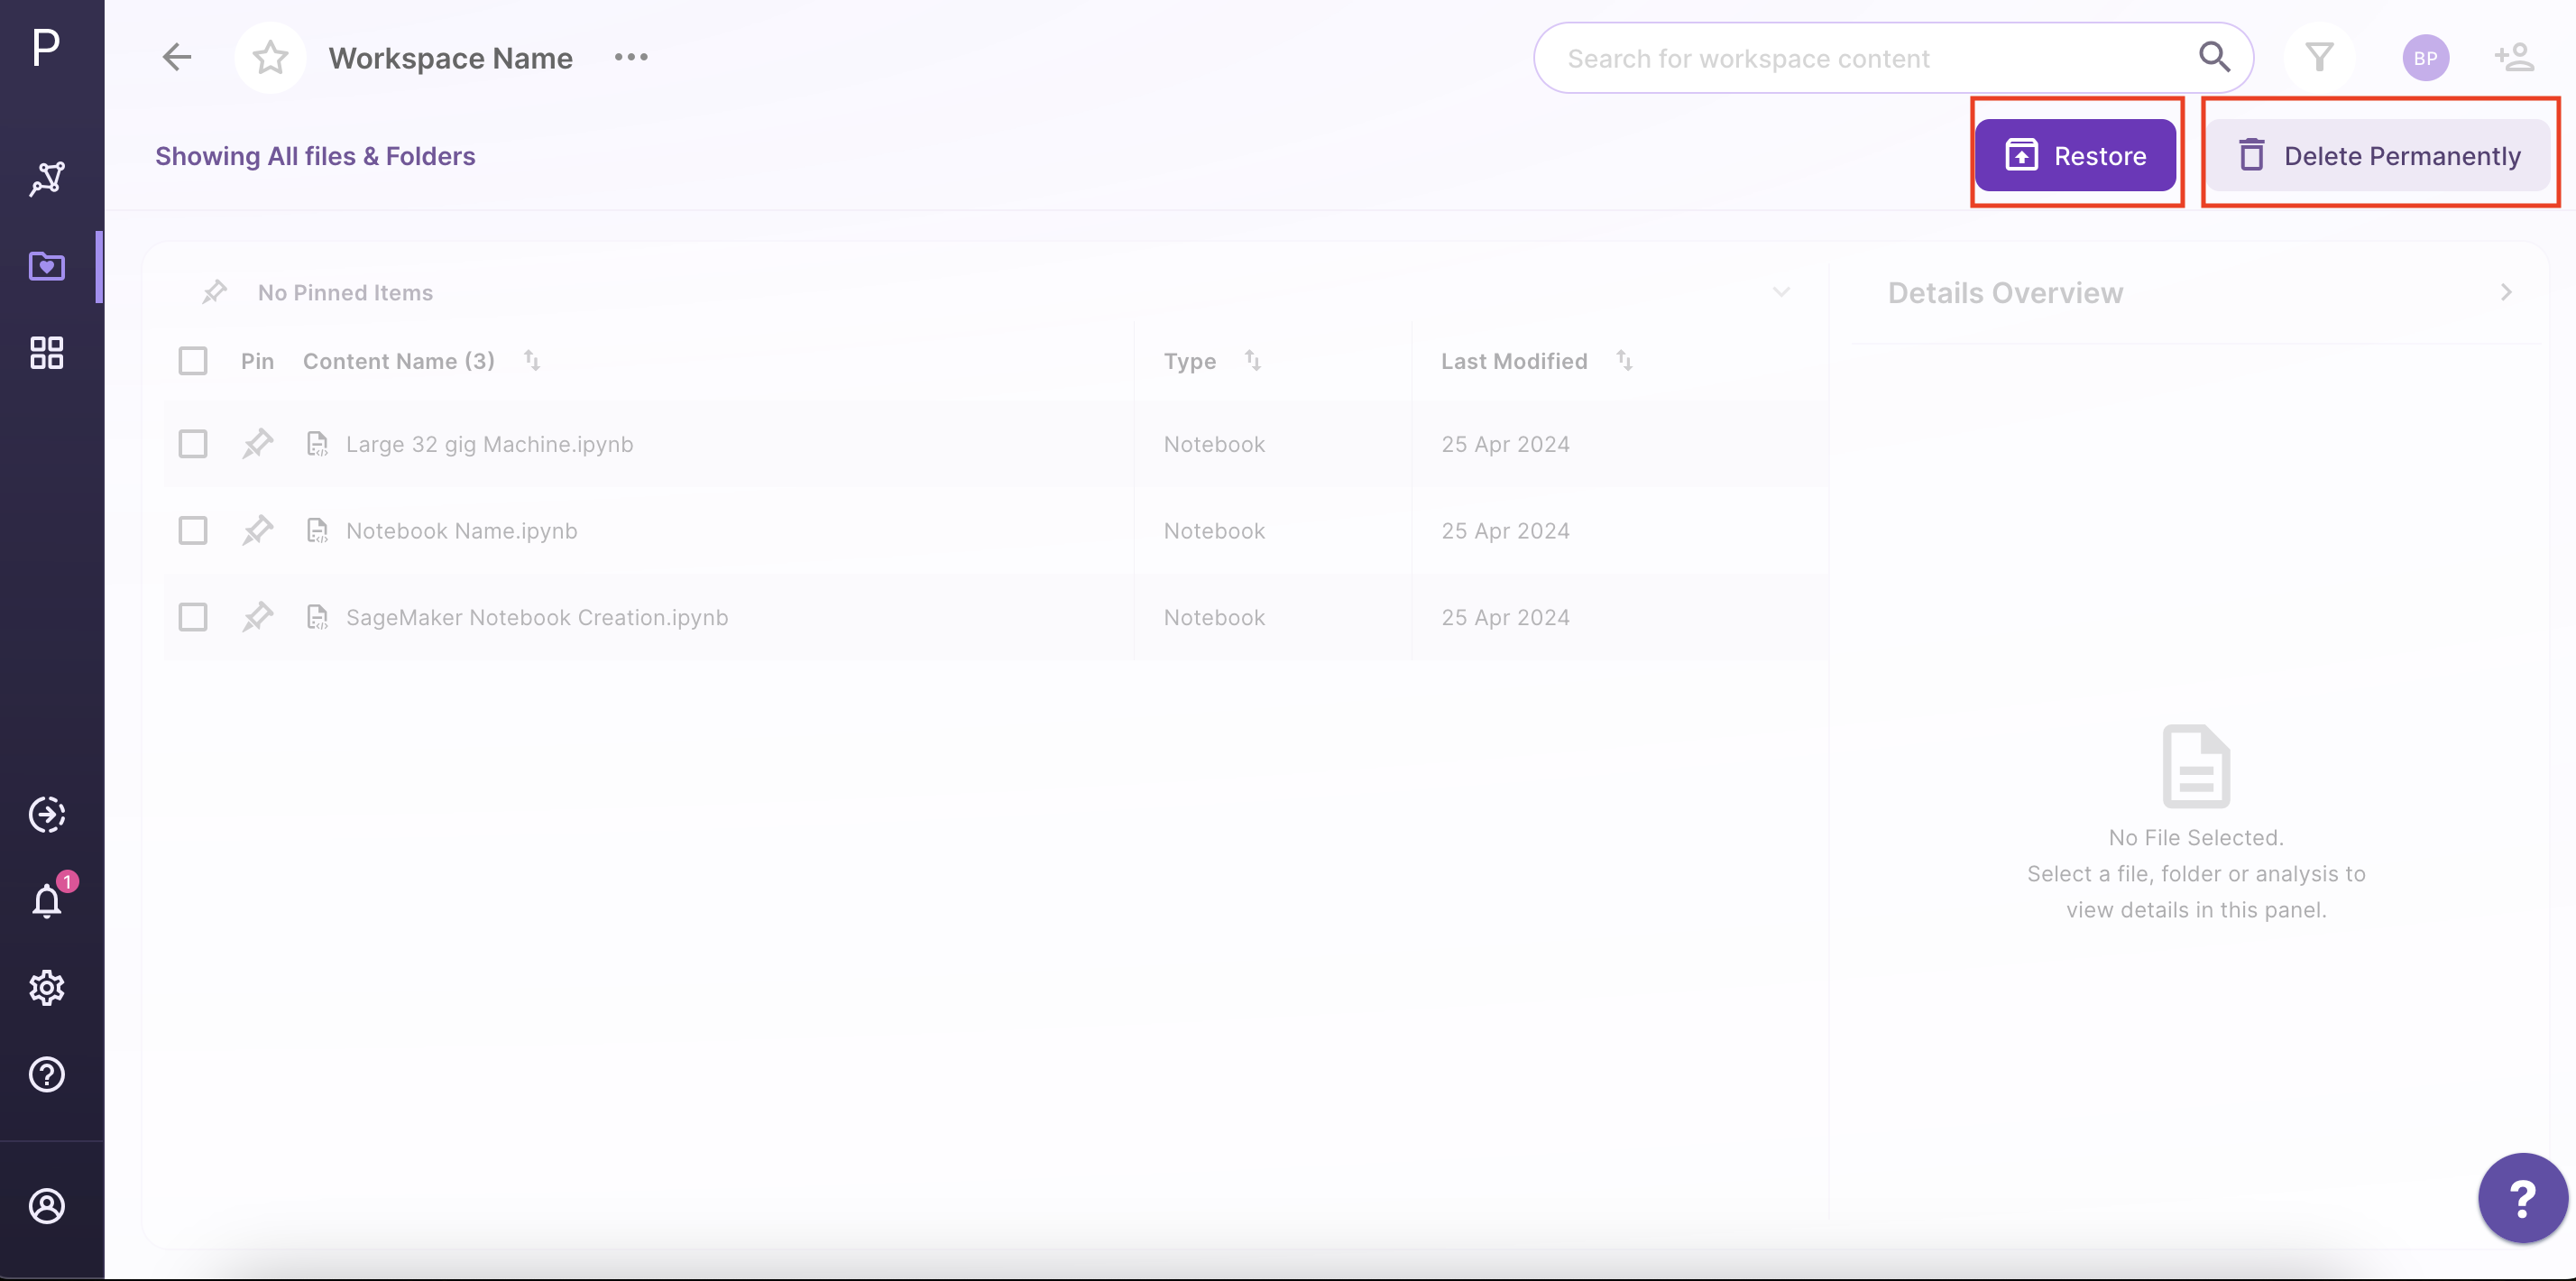Click file icon of SageMaker Notebook Creation
2576x1281 pixels.
tap(317, 618)
